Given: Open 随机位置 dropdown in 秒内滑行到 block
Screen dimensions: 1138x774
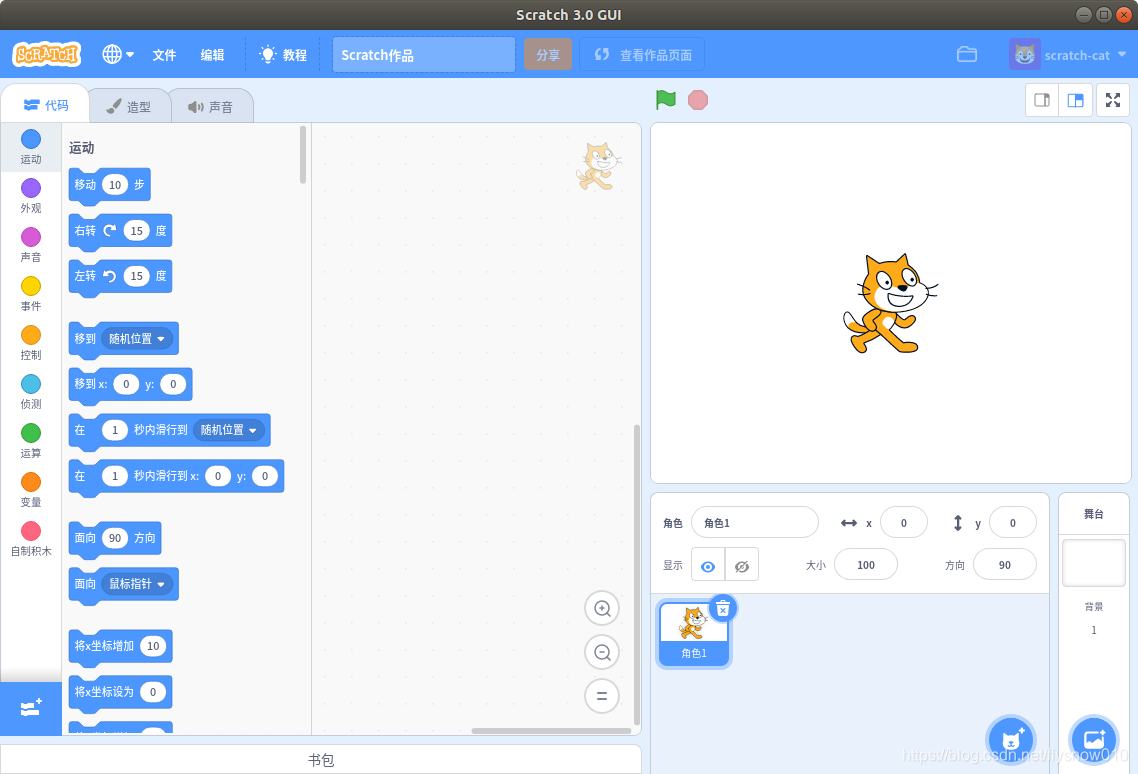Looking at the screenshot, I should (x=229, y=430).
